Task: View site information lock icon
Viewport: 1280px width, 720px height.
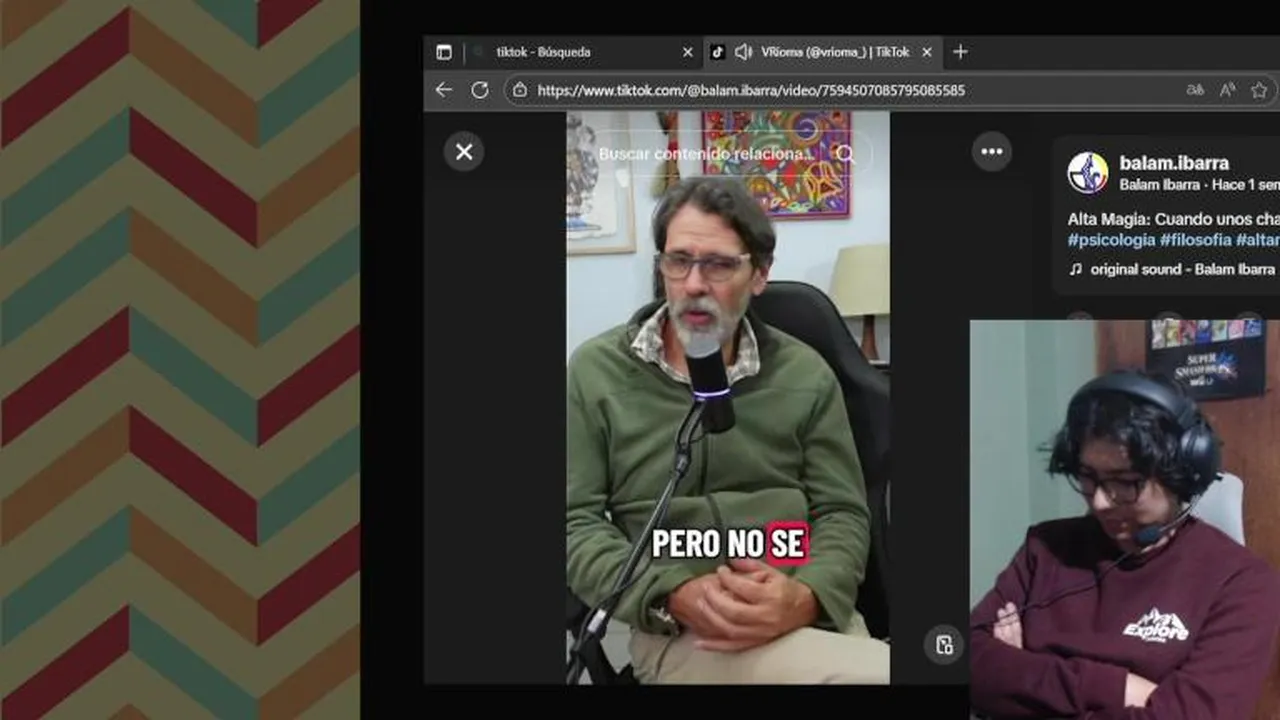Action: point(519,90)
